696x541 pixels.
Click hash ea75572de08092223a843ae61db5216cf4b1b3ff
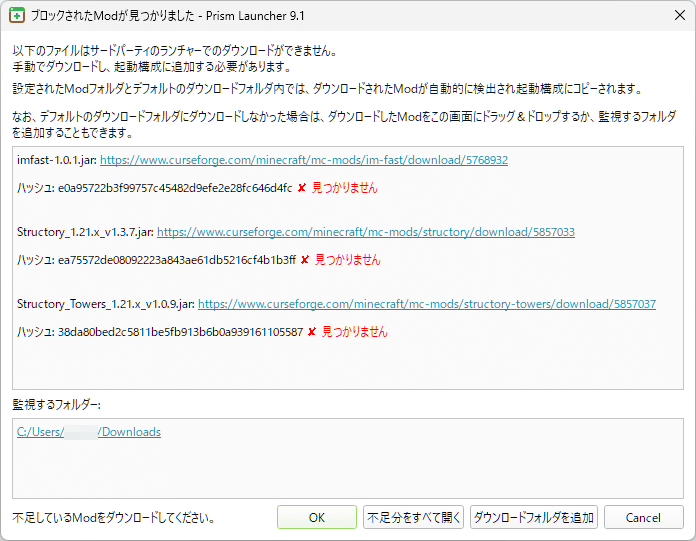(x=177, y=260)
